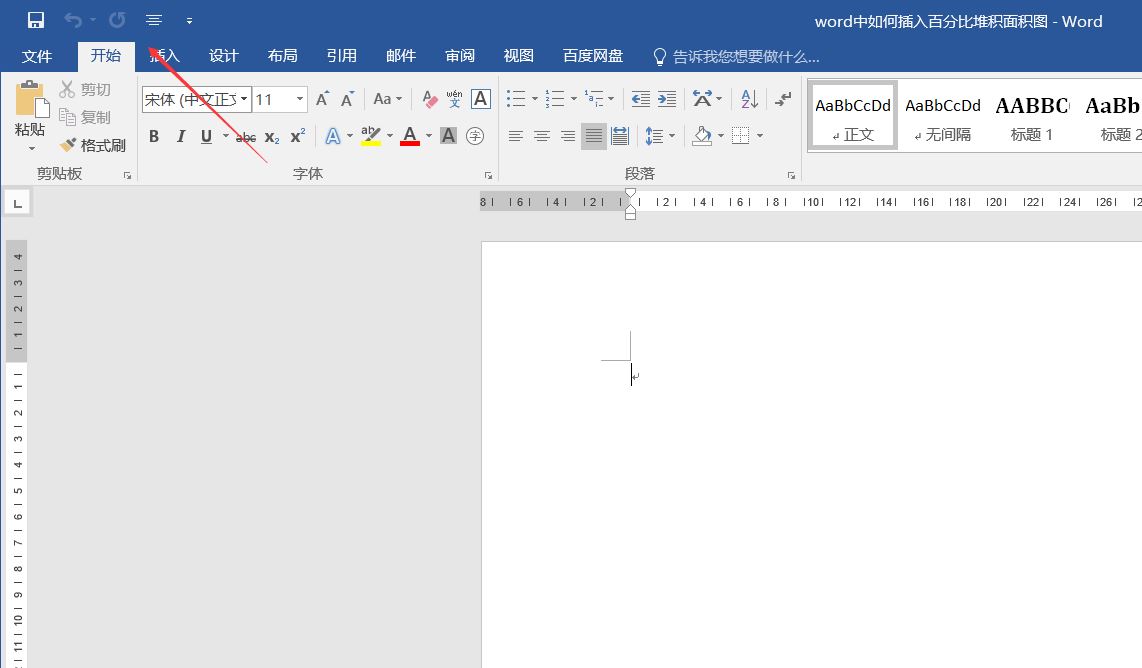Enable center alignment
Viewport: 1142px width, 668px height.
coord(541,136)
